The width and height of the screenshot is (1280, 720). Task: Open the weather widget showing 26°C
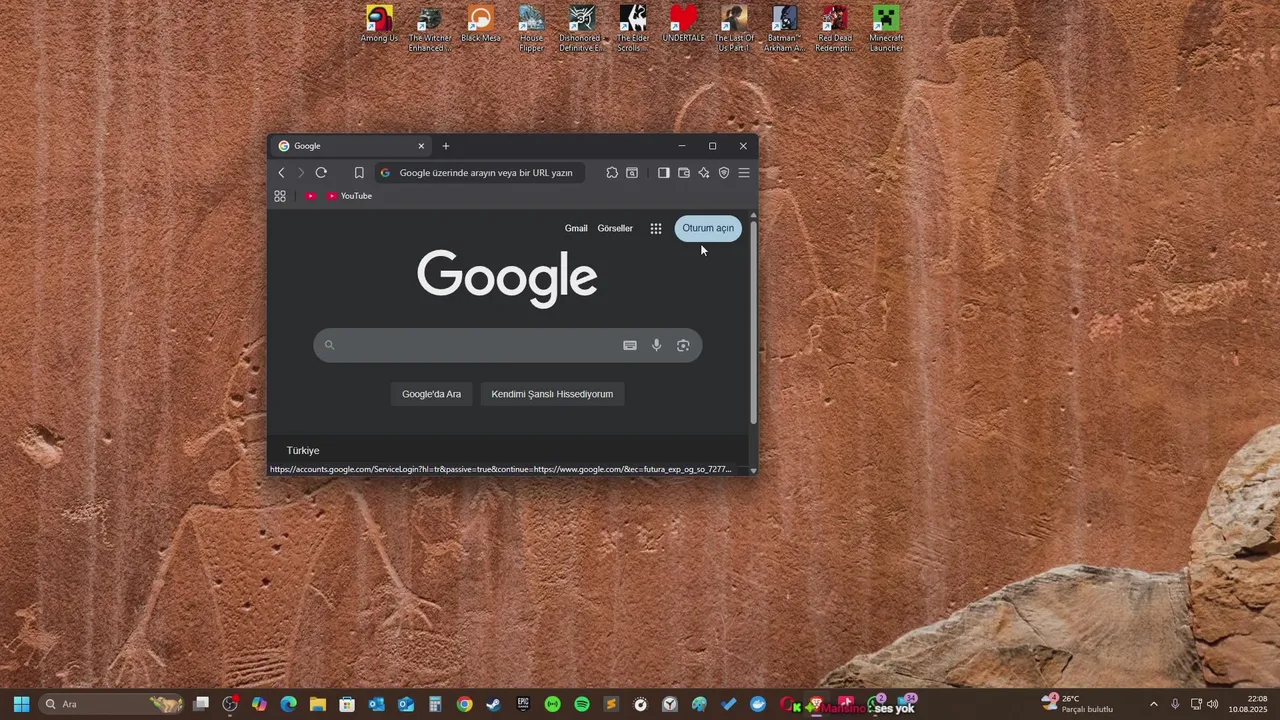(1077, 704)
